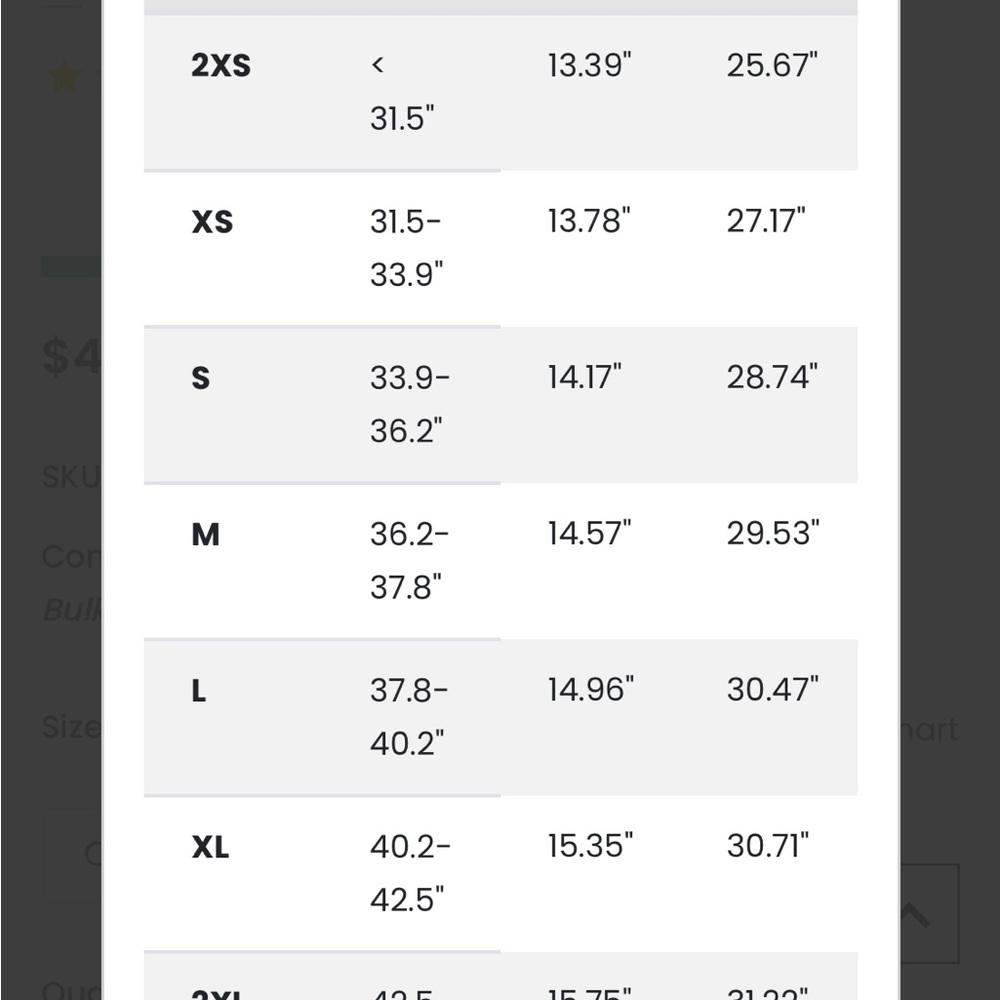
Task: Click the dimmed size chart link behind modal
Action: click(929, 729)
